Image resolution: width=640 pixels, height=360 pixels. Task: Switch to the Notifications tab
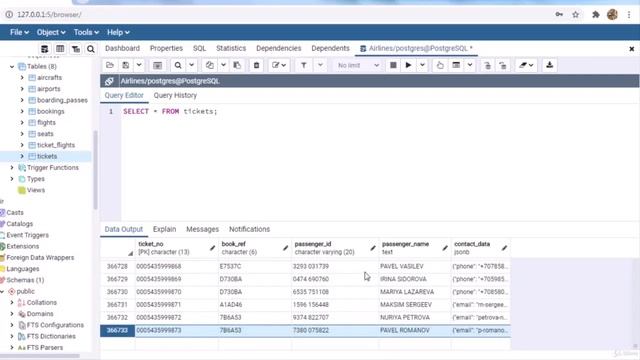coord(249,229)
